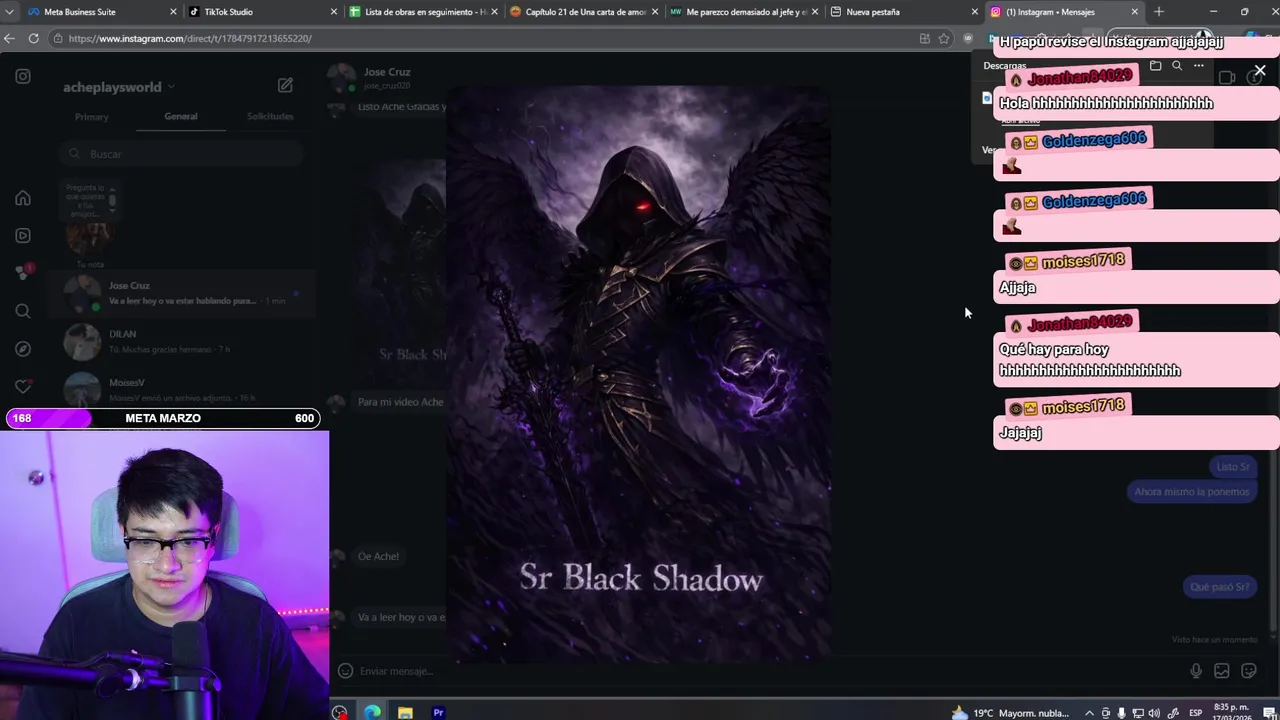This screenshot has width=1280, height=720.
Task: Switch to Meta Business Suite tab
Action: [100, 12]
